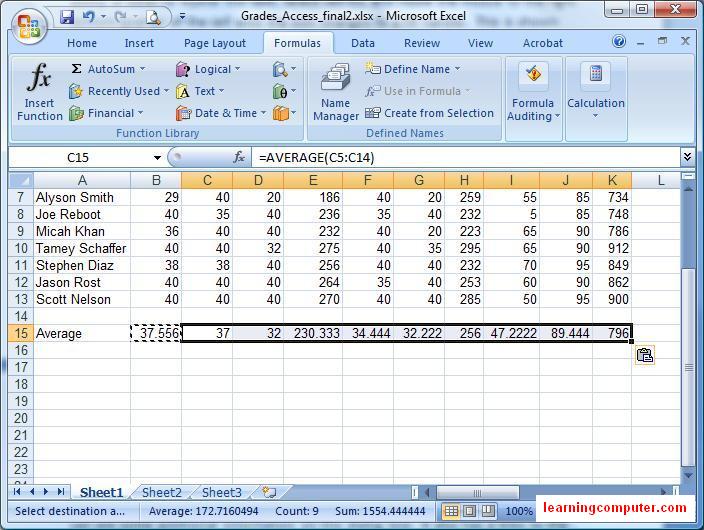The image size is (704, 530).
Task: Open the Name Box dropdown arrow
Action: pos(157,158)
